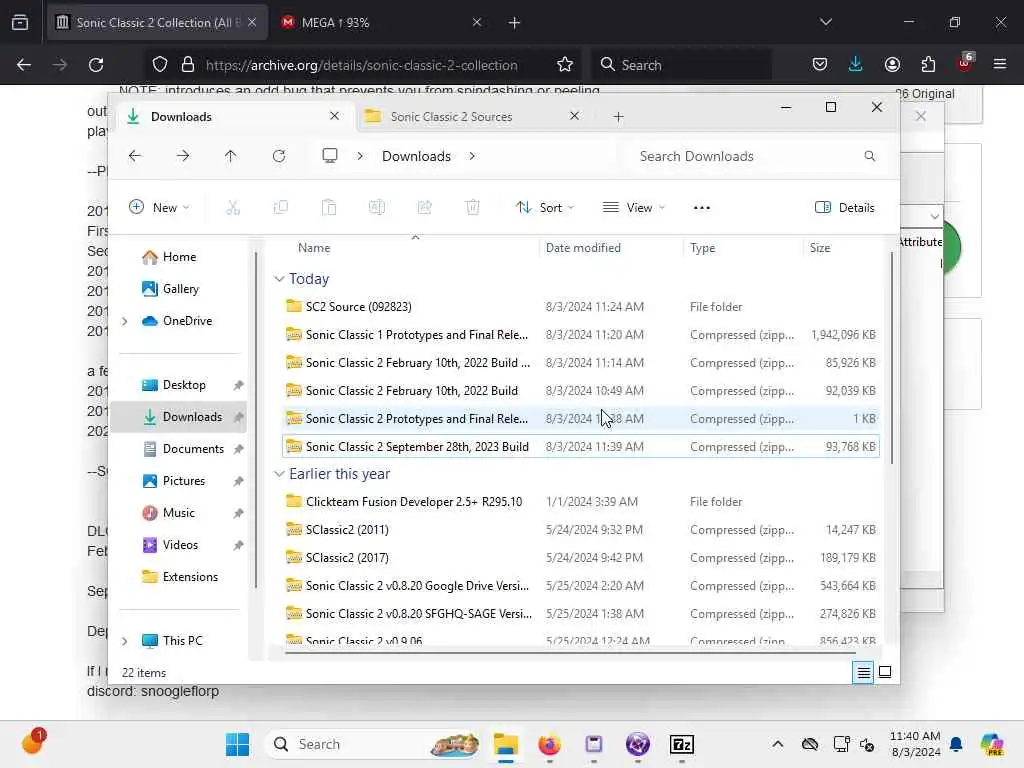Open the New dropdown
1024x768 pixels.
click(x=159, y=208)
